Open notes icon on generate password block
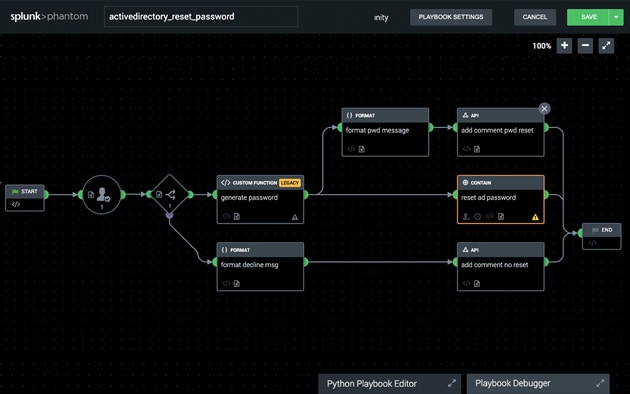Image resolution: width=630 pixels, height=394 pixels. (x=237, y=216)
